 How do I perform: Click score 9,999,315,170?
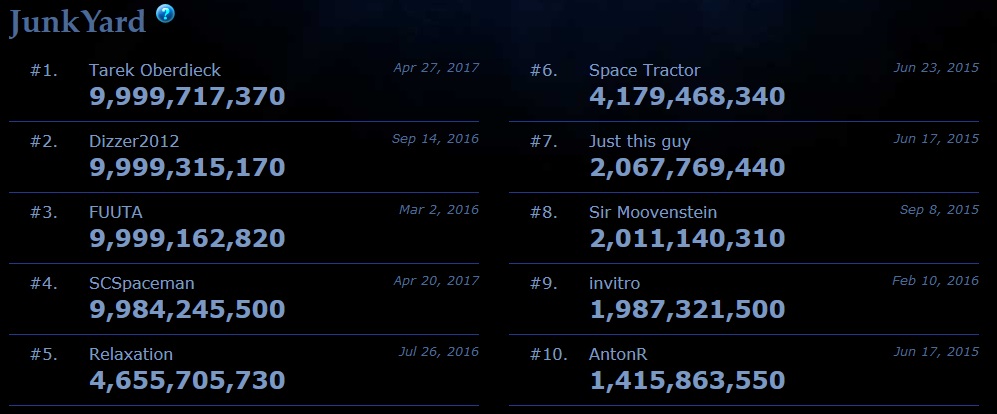coord(187,168)
